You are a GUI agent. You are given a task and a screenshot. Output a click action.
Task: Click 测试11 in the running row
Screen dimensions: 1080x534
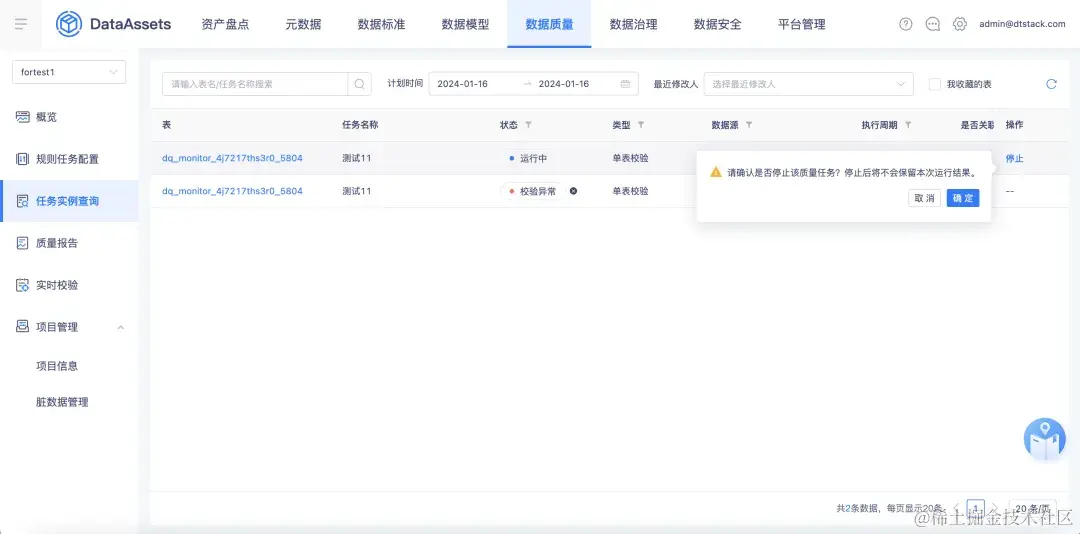[x=357, y=158]
